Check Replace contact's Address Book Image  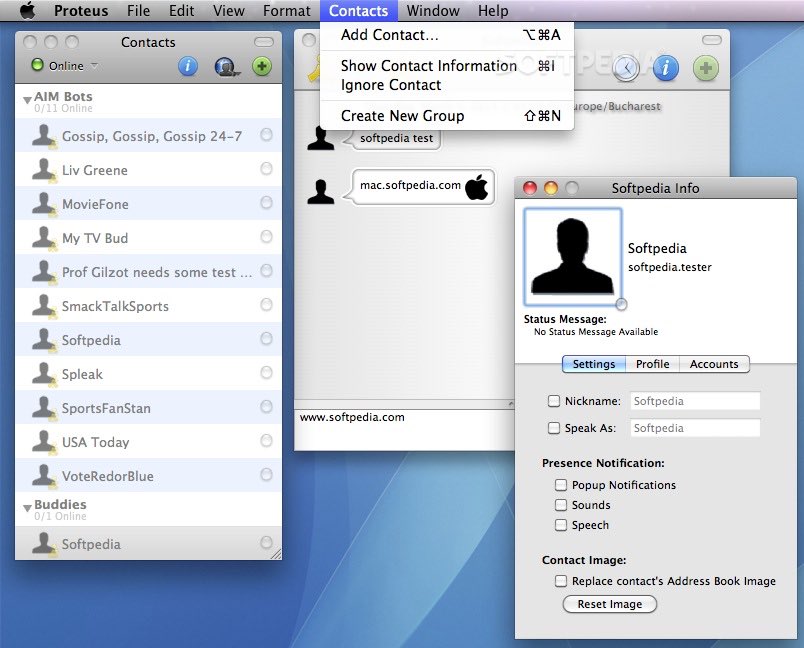click(x=561, y=581)
